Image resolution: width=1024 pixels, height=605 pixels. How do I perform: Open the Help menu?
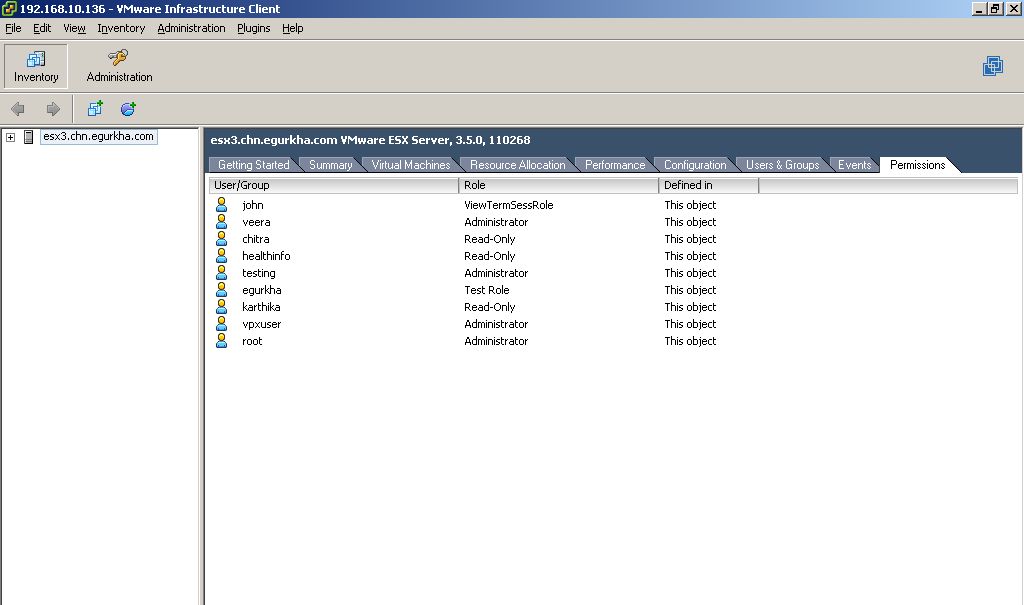coord(293,28)
